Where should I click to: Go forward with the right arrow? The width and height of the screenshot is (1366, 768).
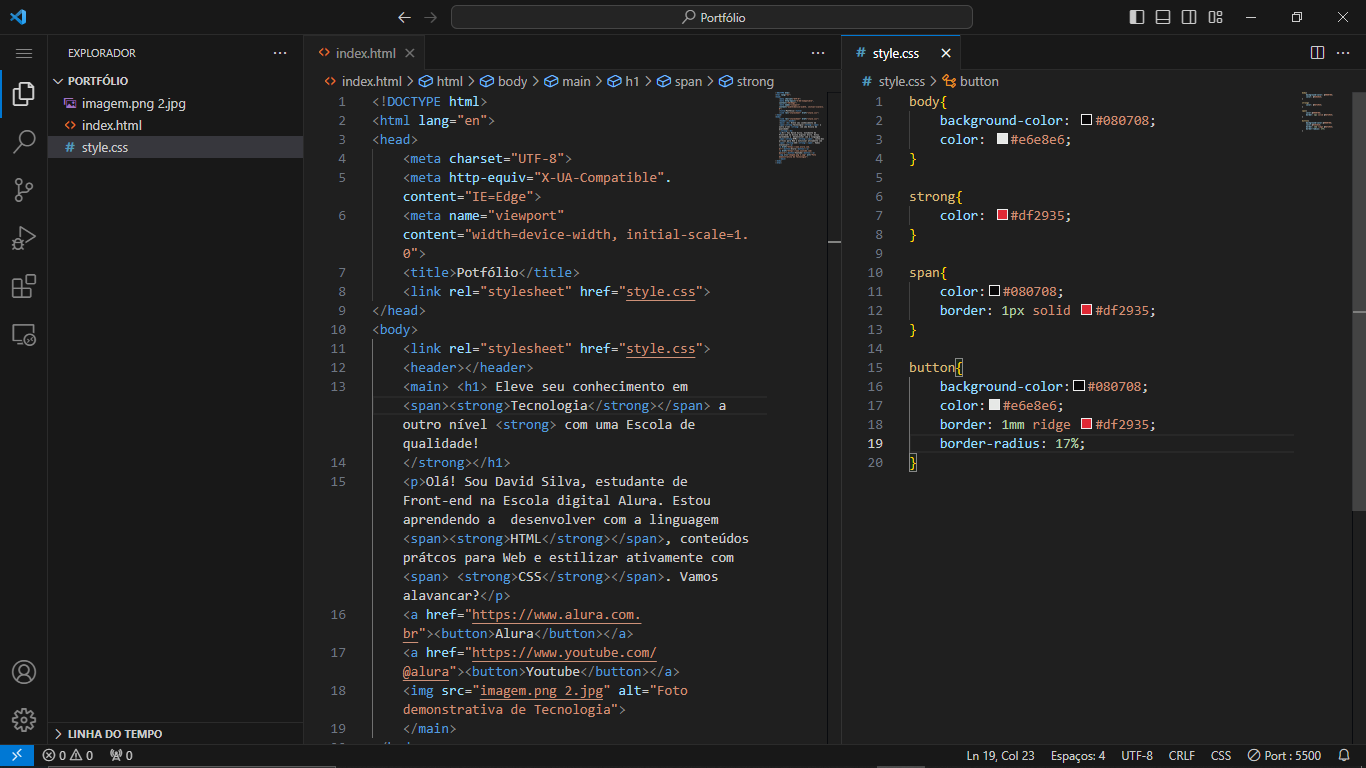(x=431, y=17)
